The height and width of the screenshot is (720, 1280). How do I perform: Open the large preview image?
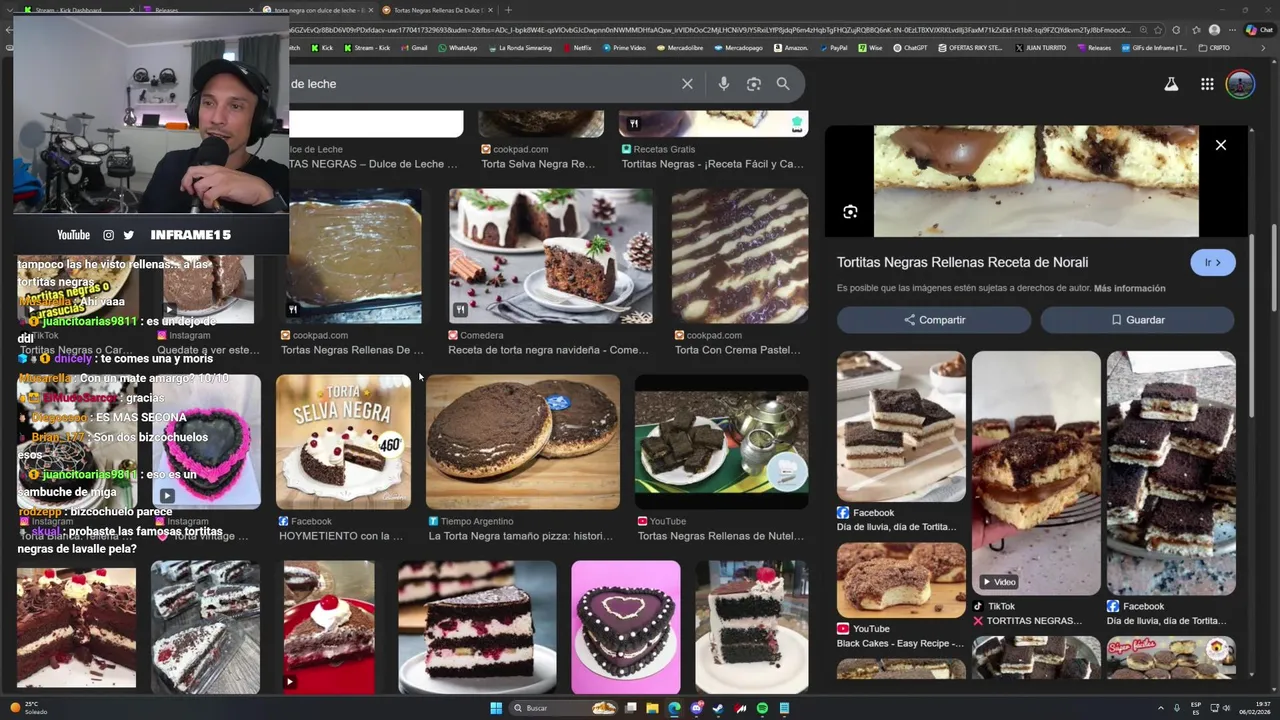click(x=1036, y=181)
